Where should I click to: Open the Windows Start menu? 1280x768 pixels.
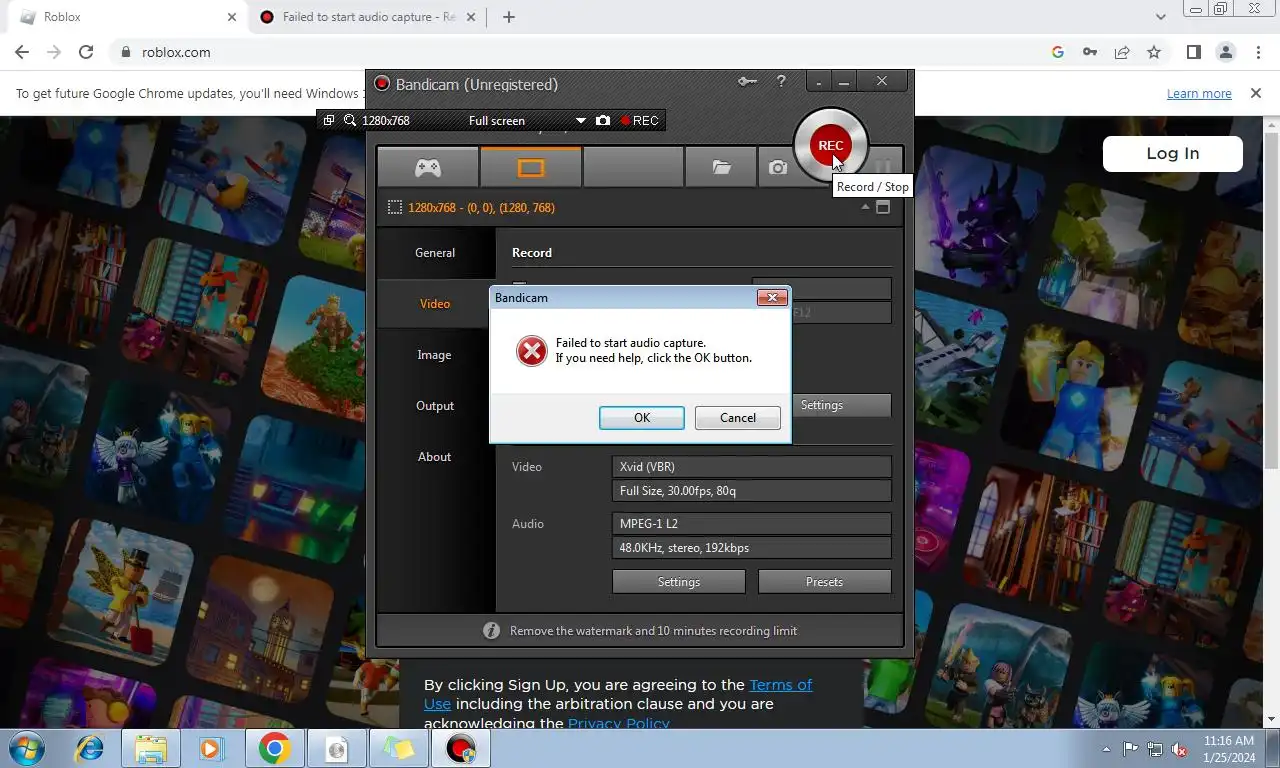coord(27,748)
